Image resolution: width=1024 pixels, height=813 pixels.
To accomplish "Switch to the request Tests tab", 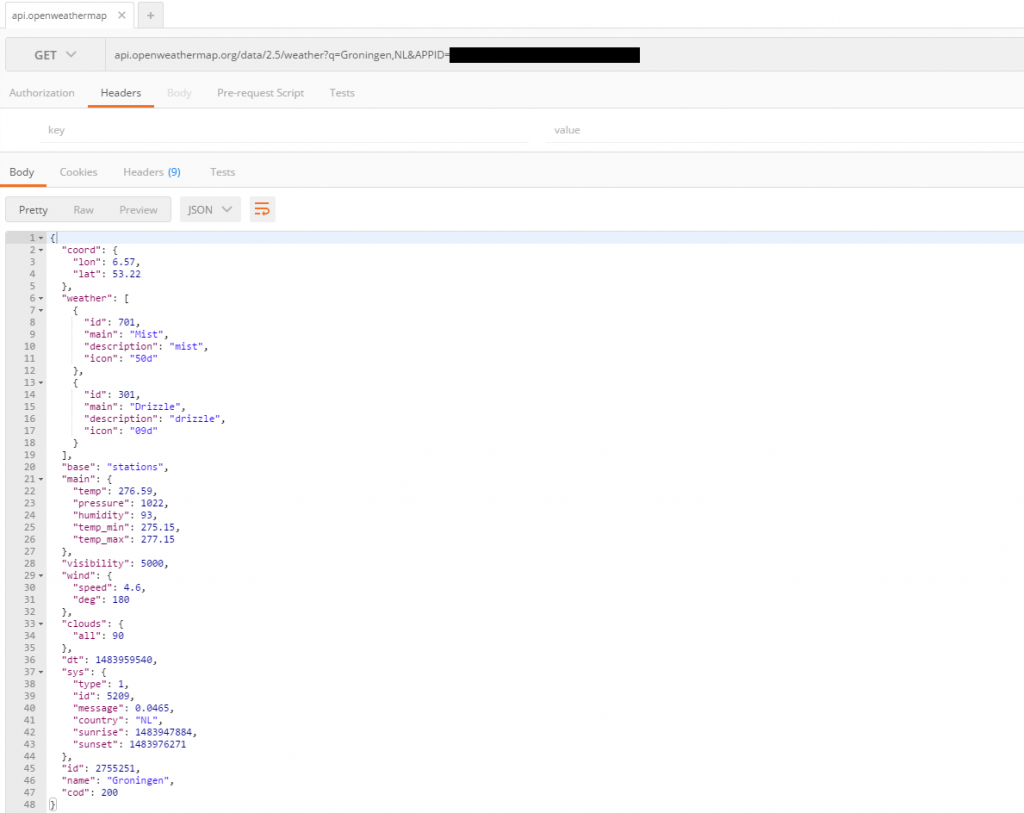I will tap(341, 92).
